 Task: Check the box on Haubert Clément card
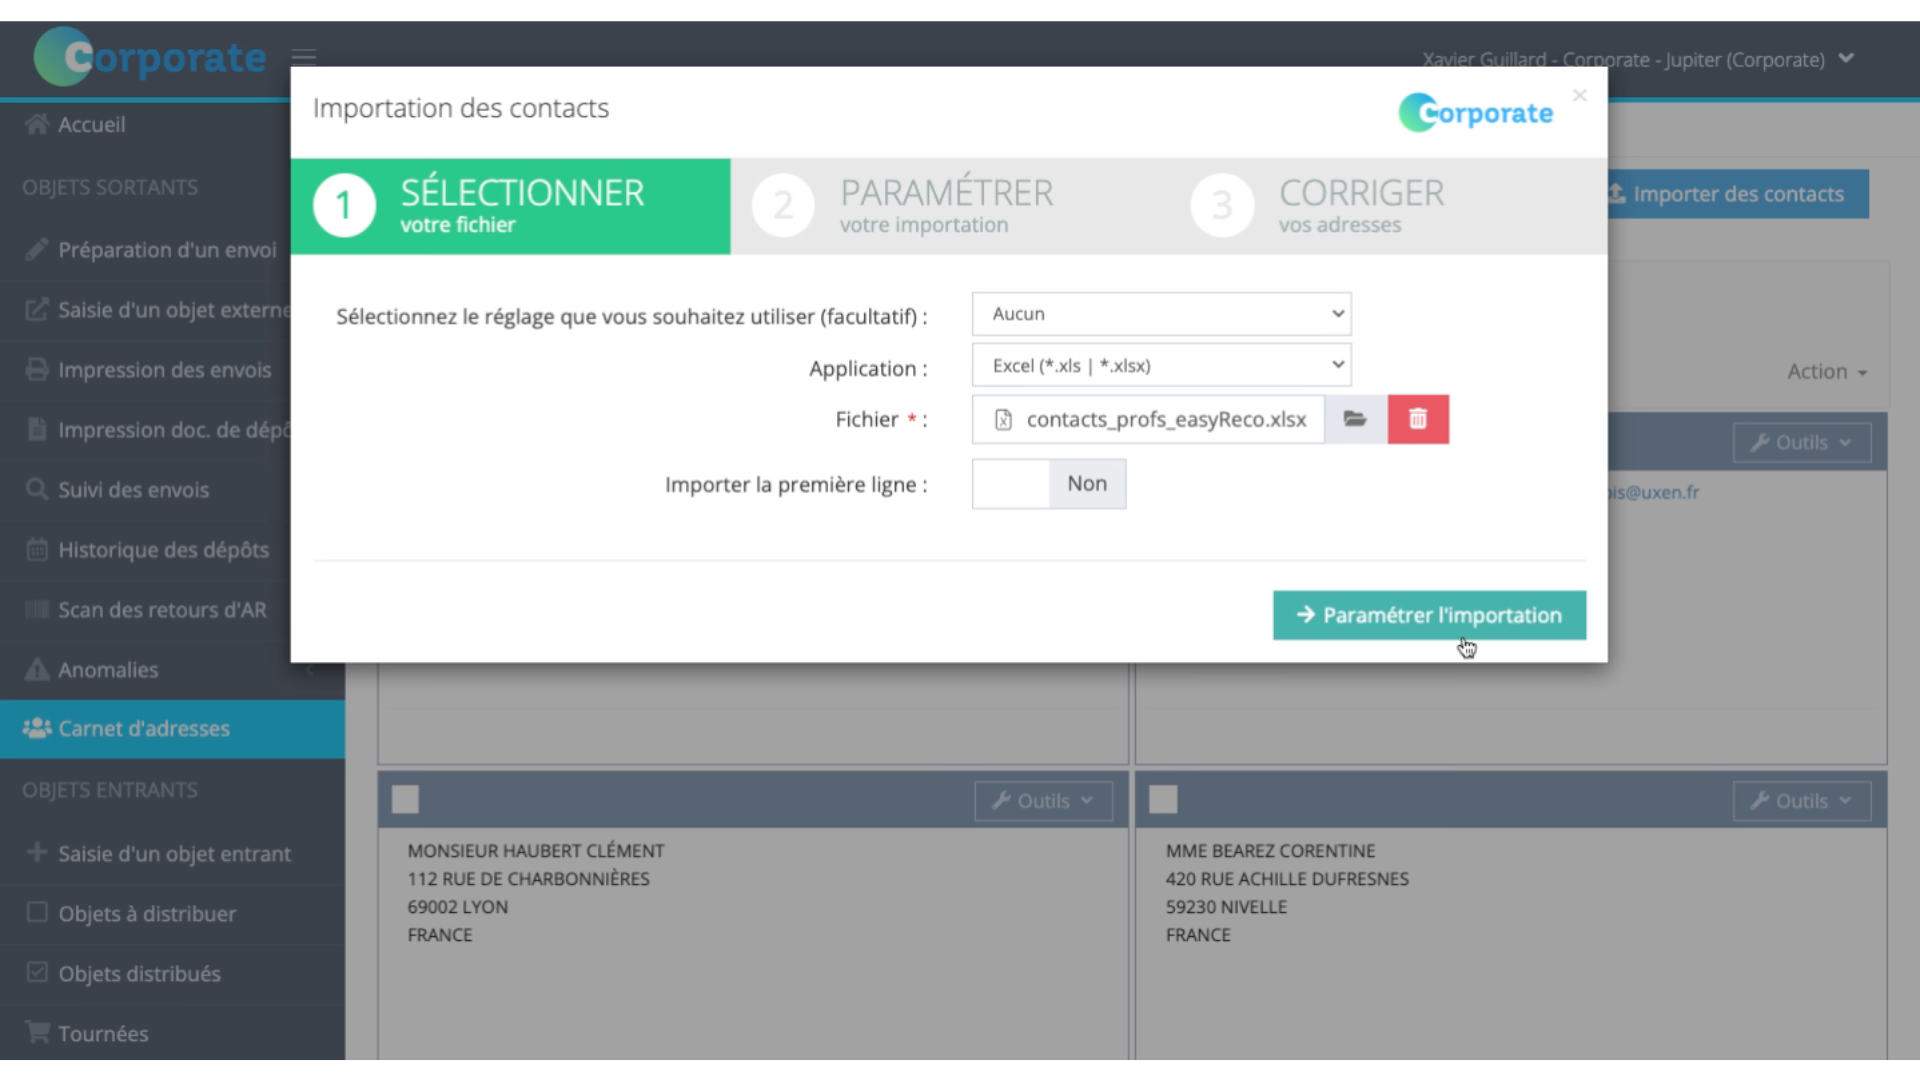405,799
